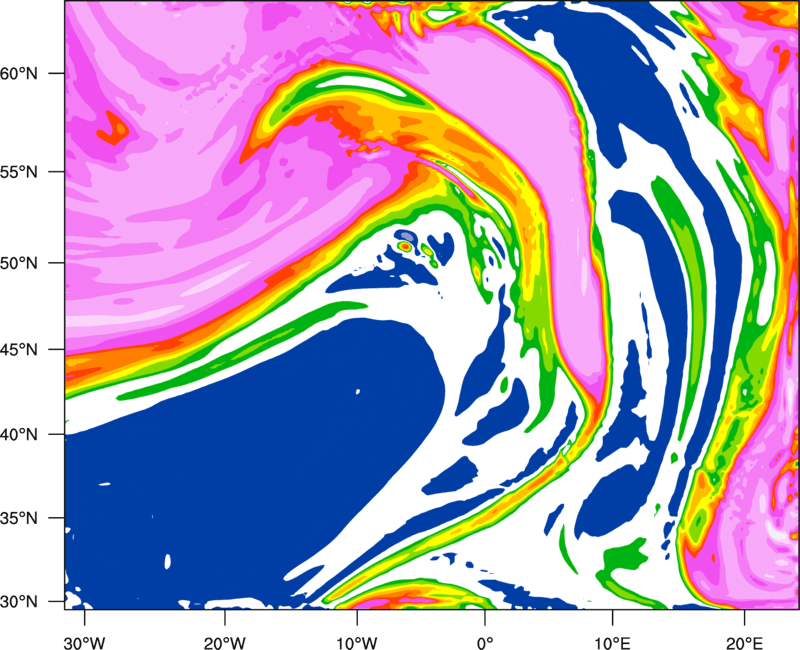800x650 pixels.
Task: Click the 40°N latitude label
Action: [19, 435]
